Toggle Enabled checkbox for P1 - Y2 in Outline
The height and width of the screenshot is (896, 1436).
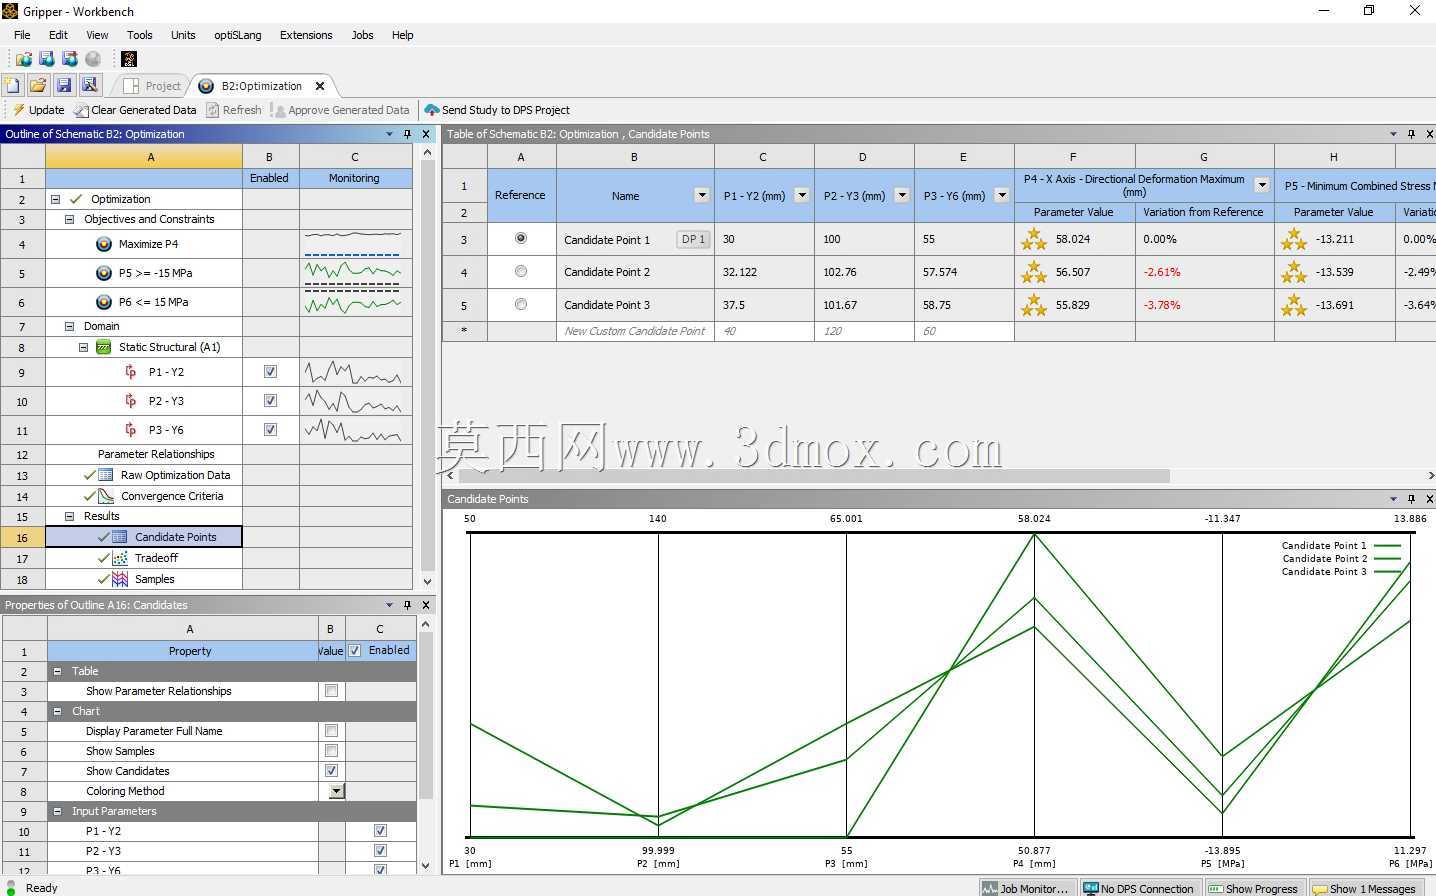click(x=270, y=372)
